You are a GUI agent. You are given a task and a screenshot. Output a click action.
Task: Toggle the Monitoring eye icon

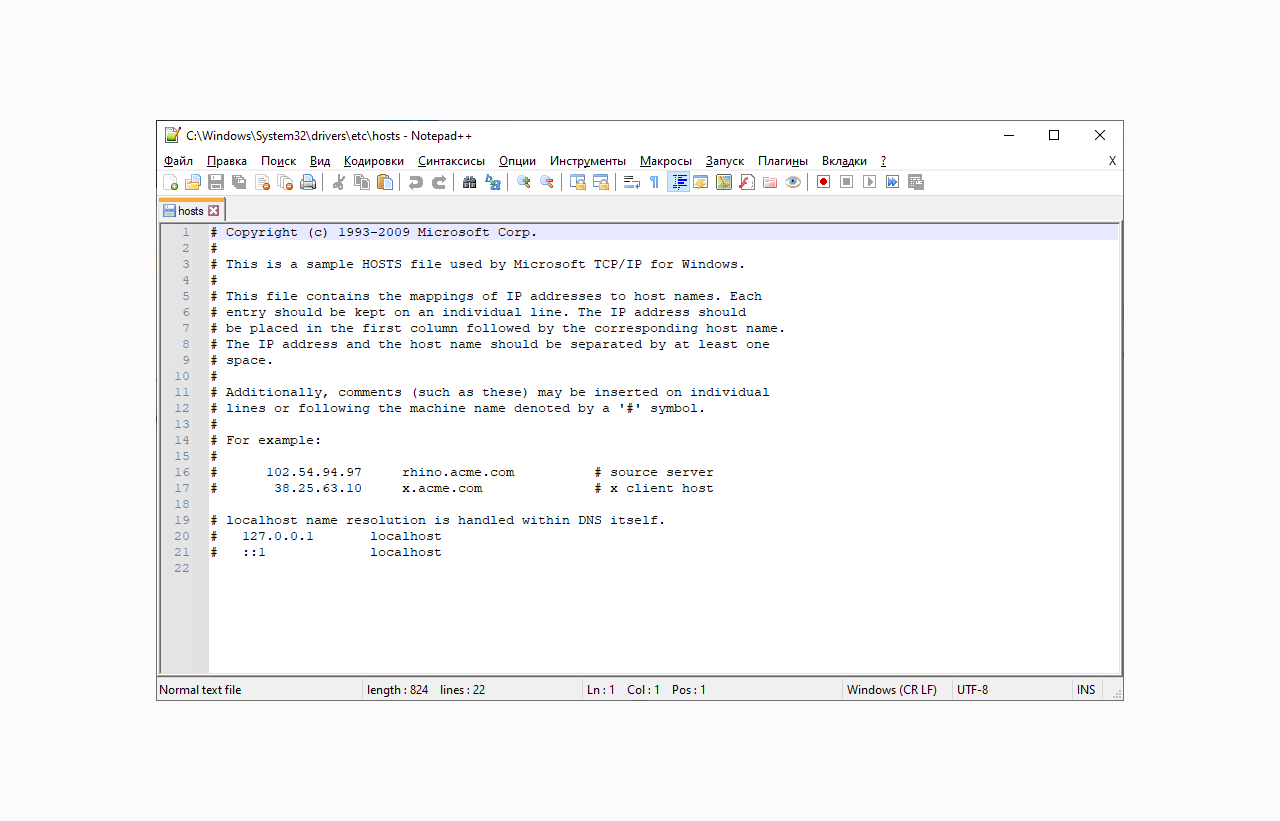[x=793, y=182]
